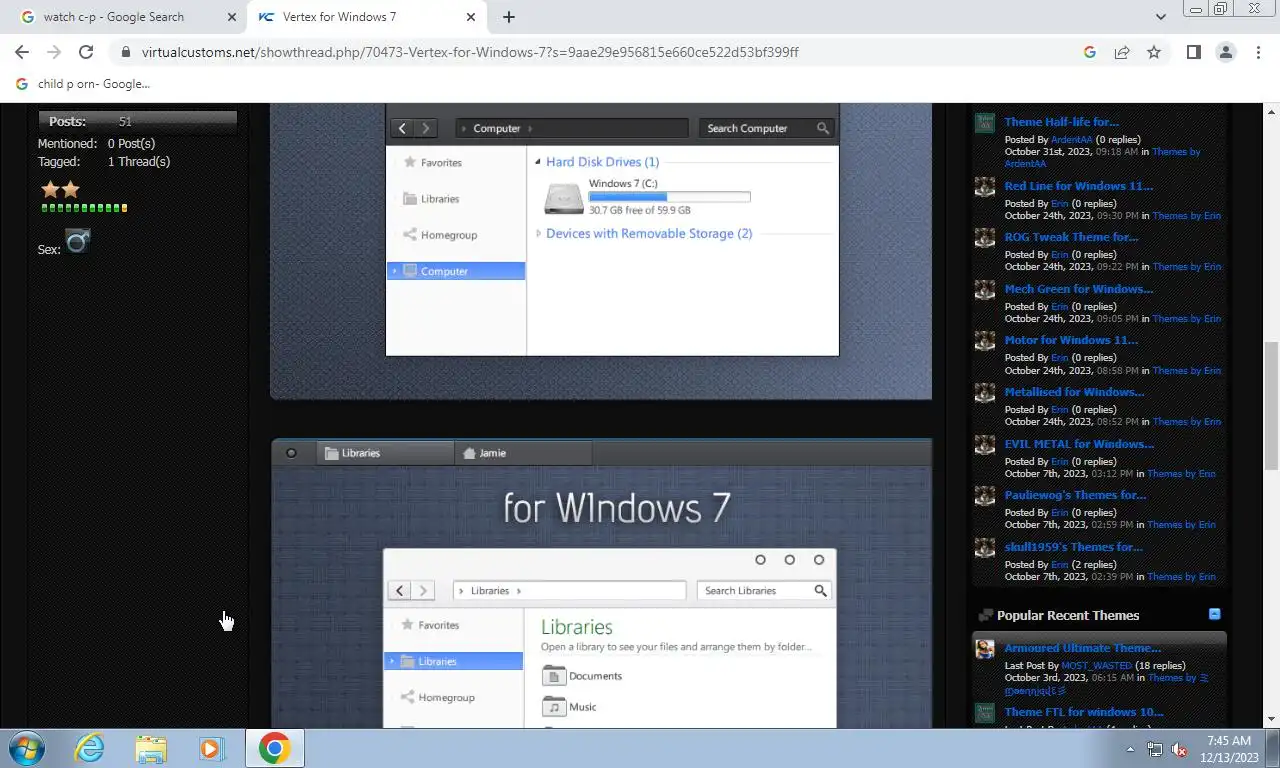Open the Chrome three-dot menu
The image size is (1280, 768).
click(x=1257, y=52)
